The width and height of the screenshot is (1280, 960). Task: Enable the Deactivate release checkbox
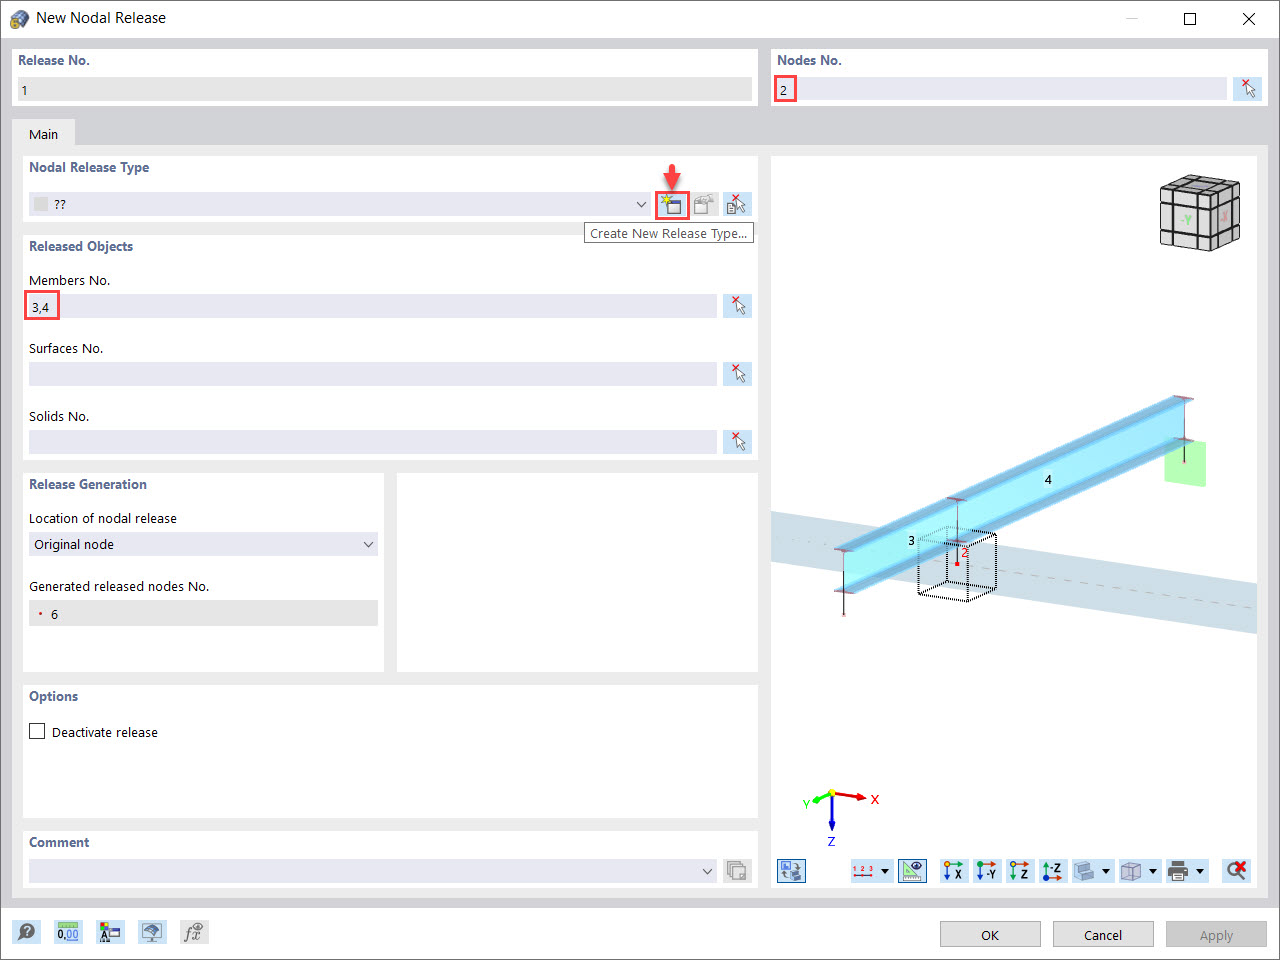(x=37, y=731)
